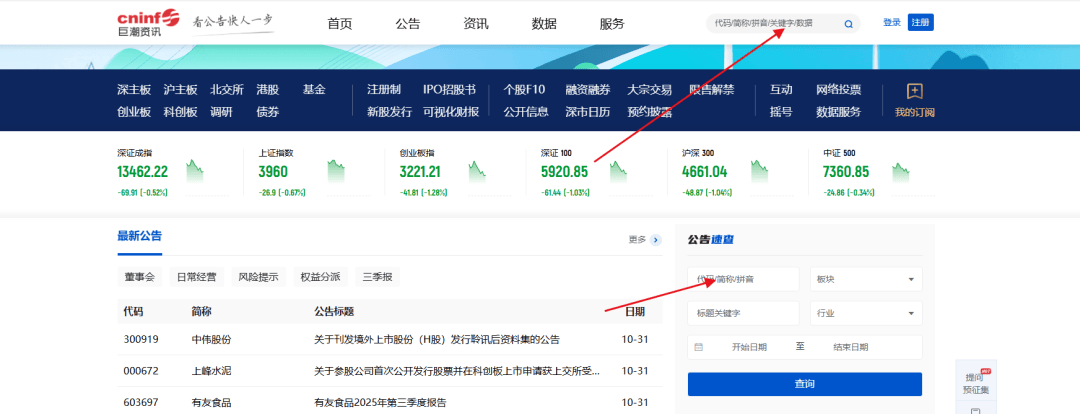Click the cninfo 巨潮资讯 logo

[x=146, y=22]
